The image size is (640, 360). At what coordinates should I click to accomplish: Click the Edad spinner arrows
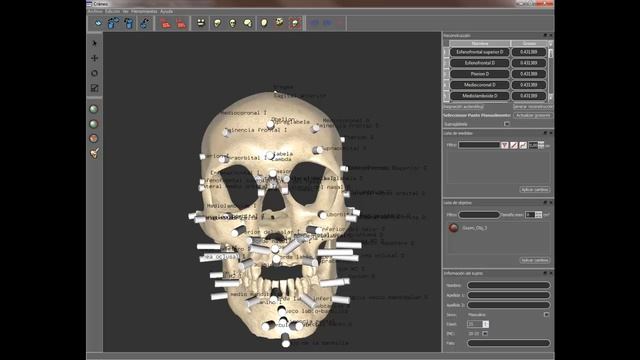pos(485,324)
